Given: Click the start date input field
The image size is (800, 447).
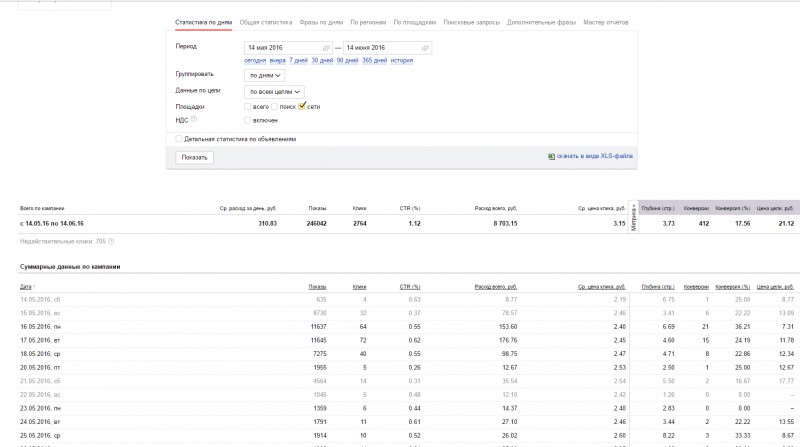Looking at the screenshot, I should [x=280, y=47].
